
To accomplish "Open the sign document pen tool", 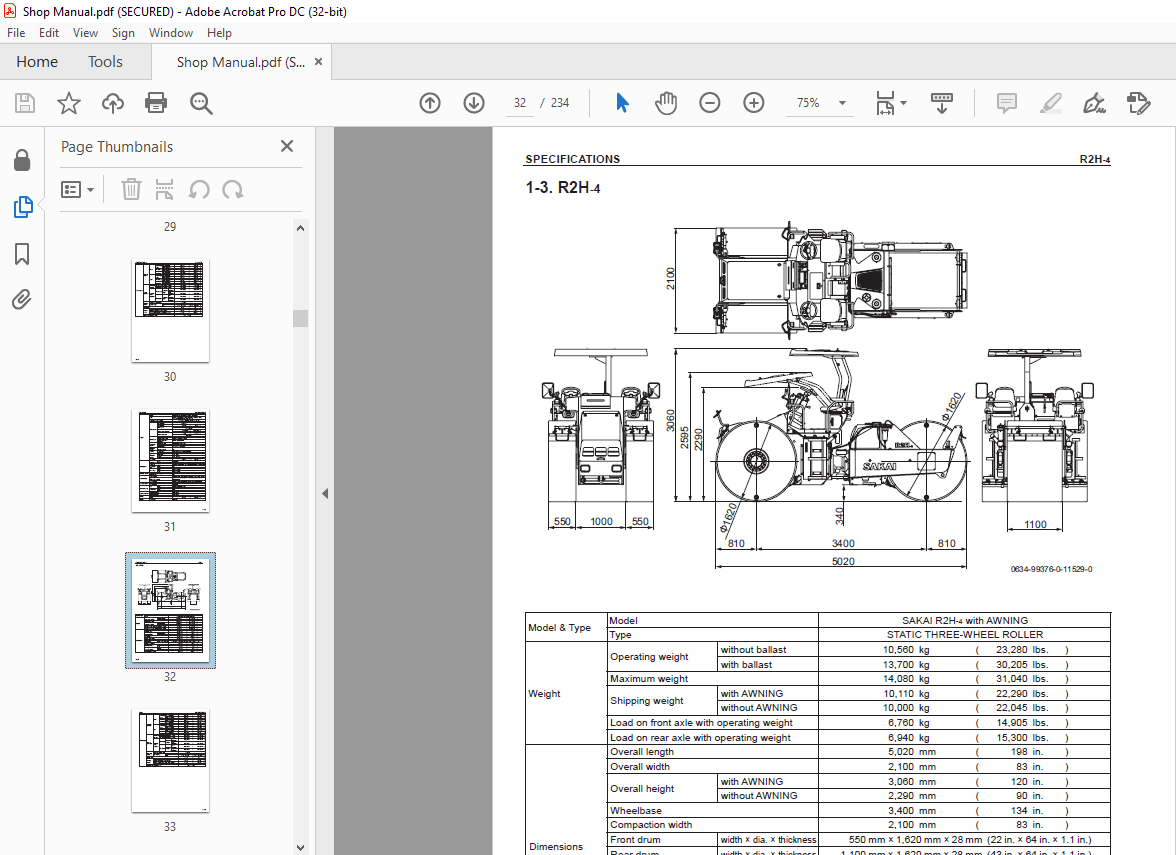I will pyautogui.click(x=1094, y=103).
